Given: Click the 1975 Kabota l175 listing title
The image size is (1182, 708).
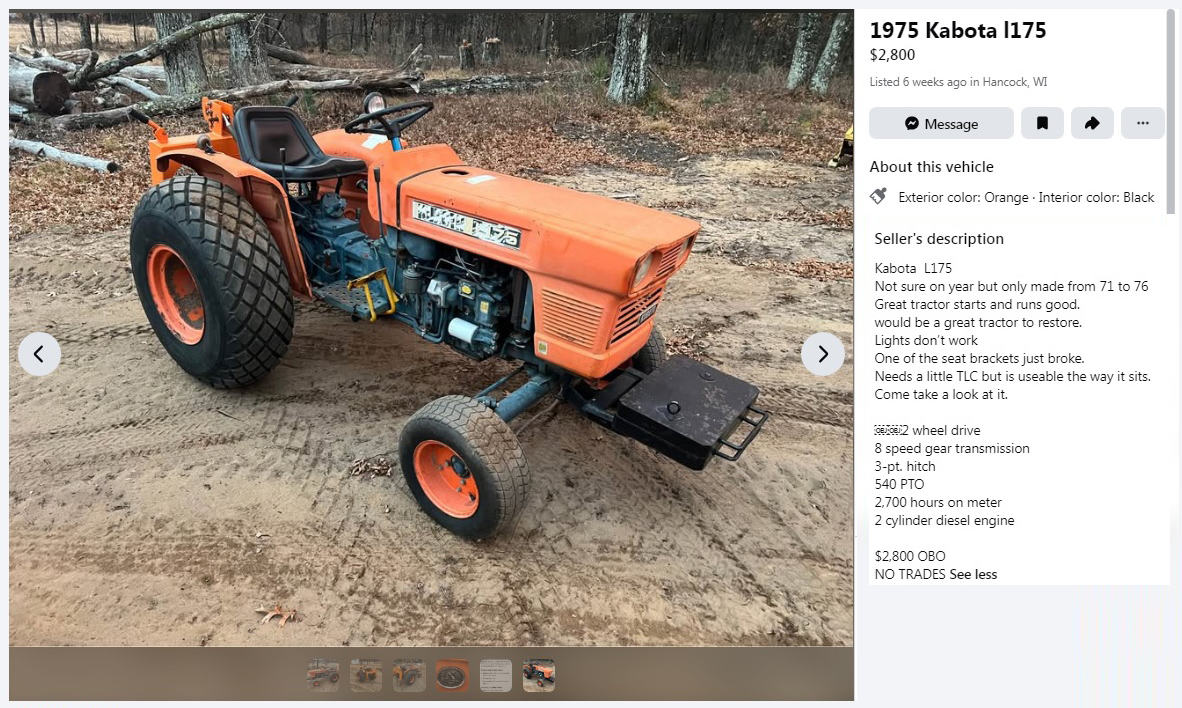Looking at the screenshot, I should (x=958, y=30).
